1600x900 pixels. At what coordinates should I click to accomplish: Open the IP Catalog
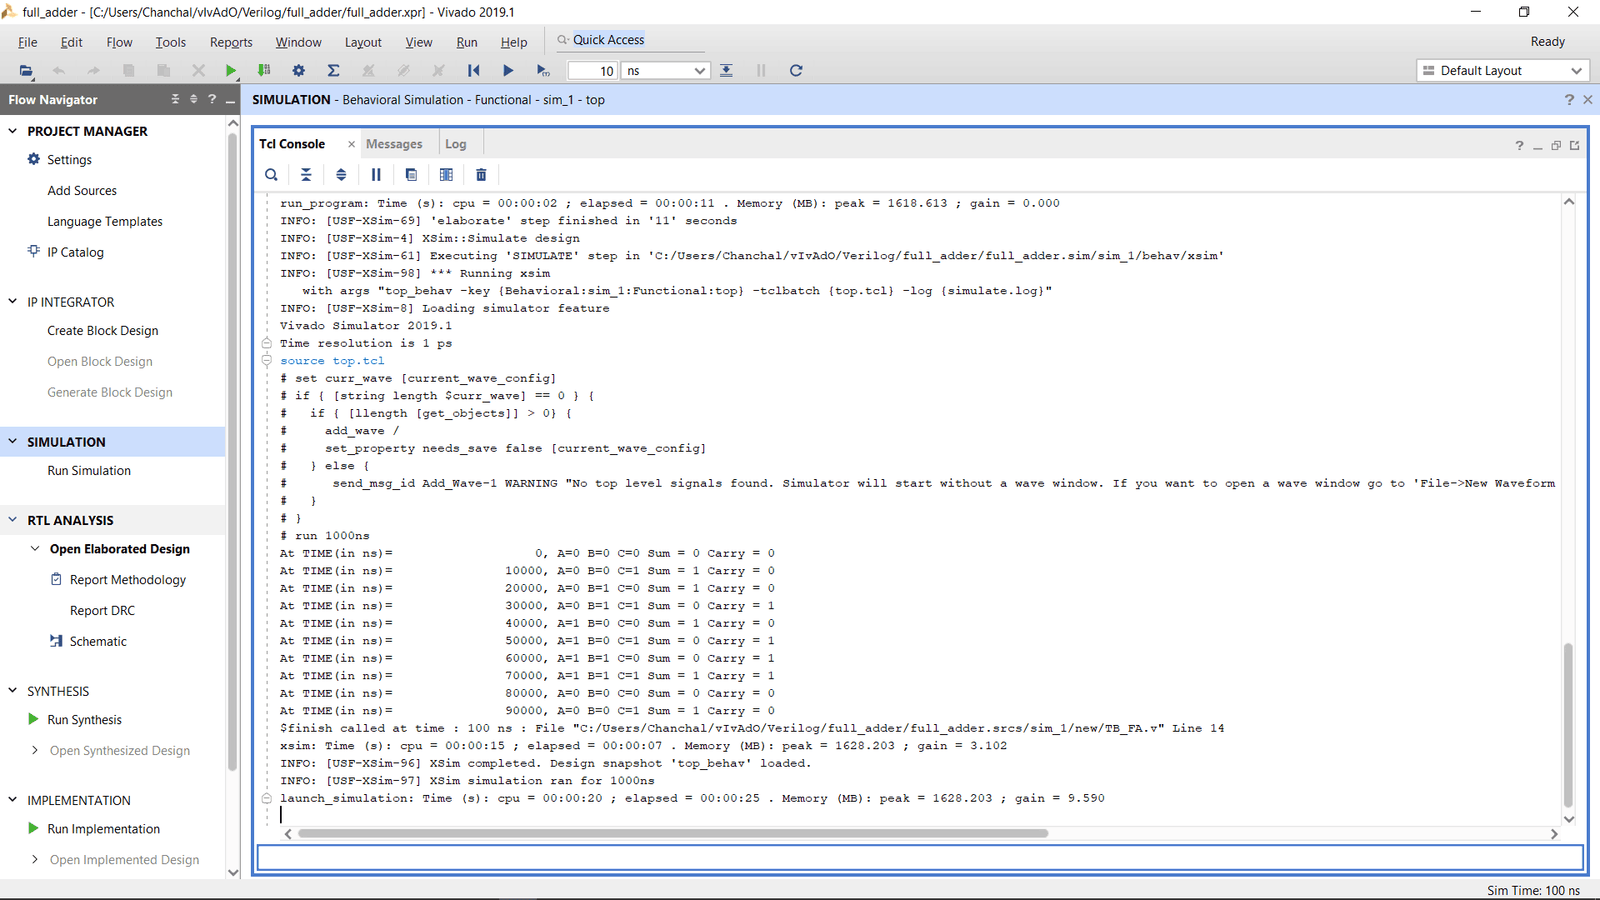tap(74, 252)
